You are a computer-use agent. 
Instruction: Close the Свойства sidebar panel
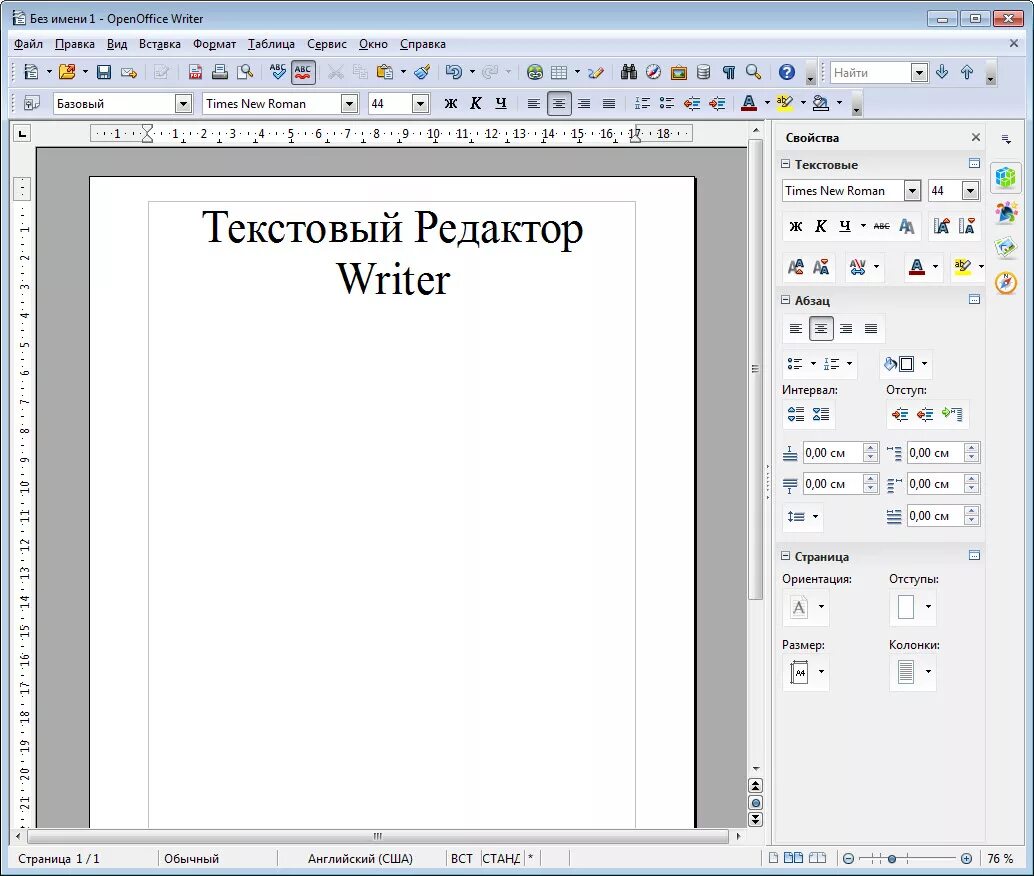tap(975, 137)
